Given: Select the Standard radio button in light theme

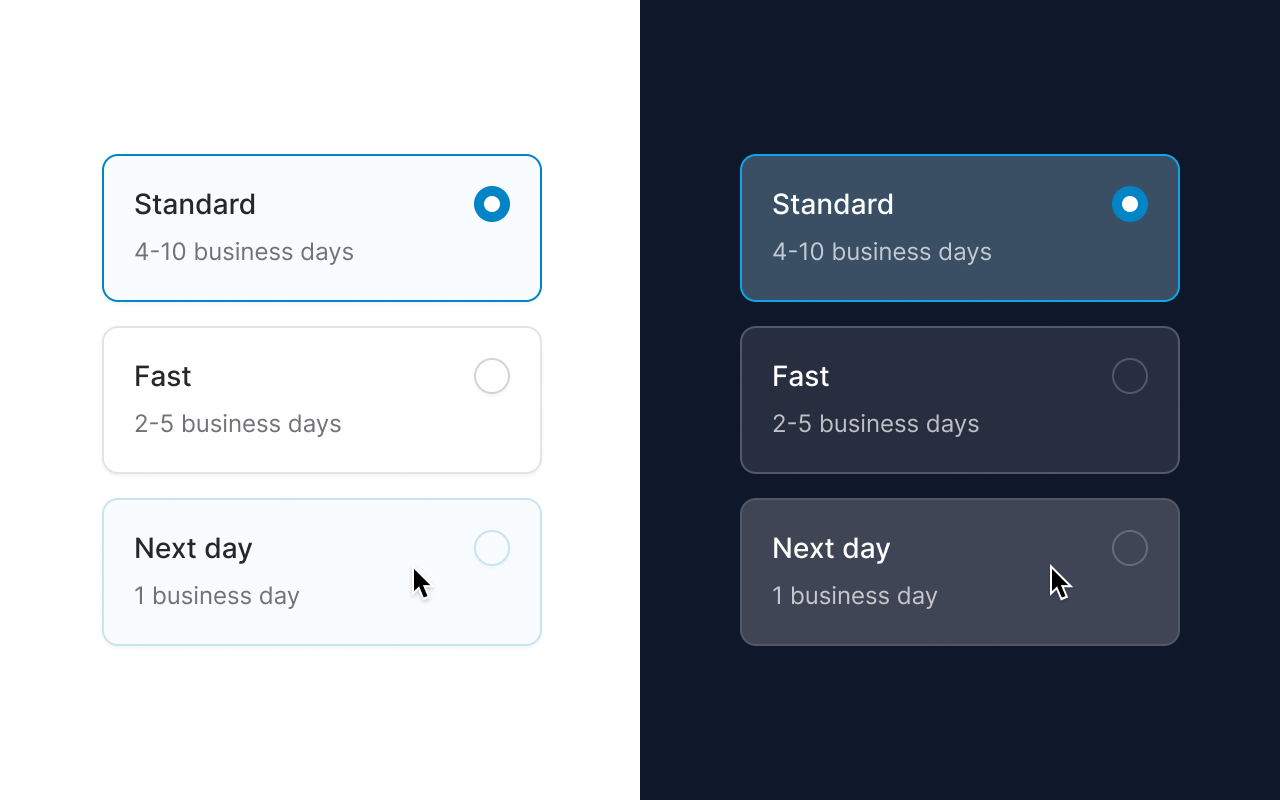Looking at the screenshot, I should pos(492,204).
